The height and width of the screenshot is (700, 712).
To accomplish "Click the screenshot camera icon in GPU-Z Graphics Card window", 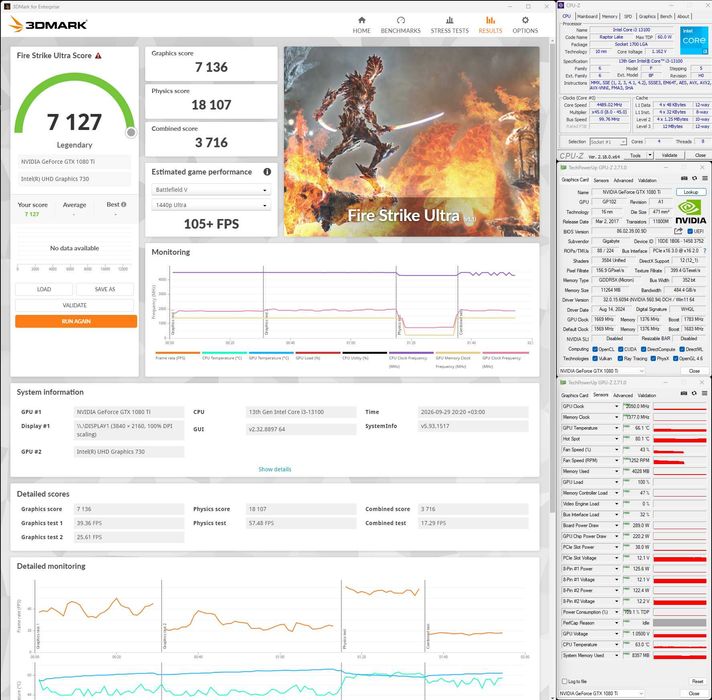I will click(x=684, y=178).
